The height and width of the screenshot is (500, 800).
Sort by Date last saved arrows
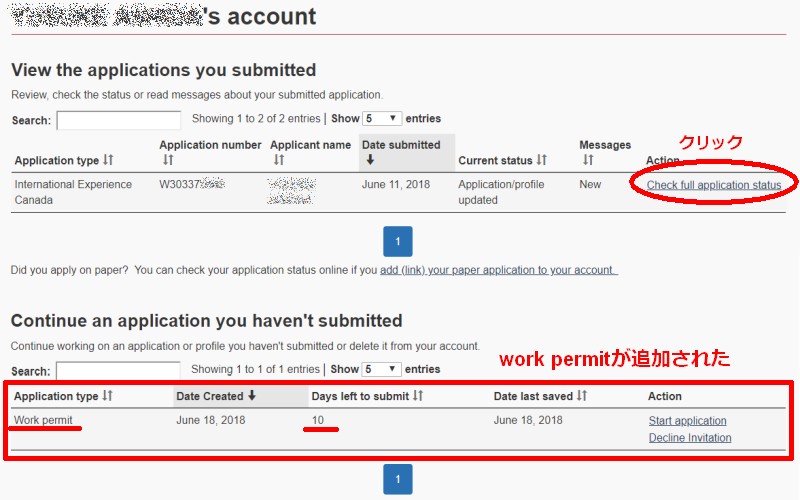pos(582,395)
